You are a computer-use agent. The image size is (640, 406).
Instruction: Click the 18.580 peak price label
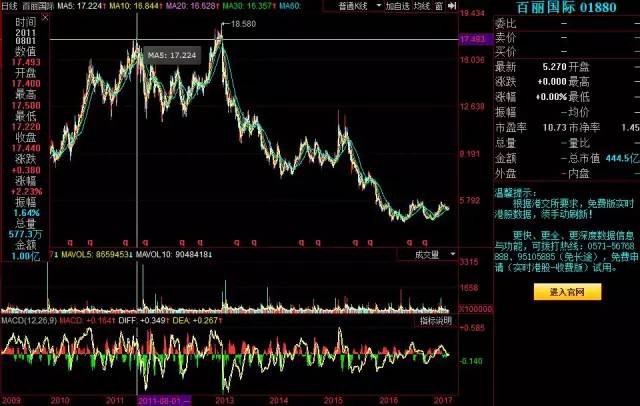(x=242, y=22)
